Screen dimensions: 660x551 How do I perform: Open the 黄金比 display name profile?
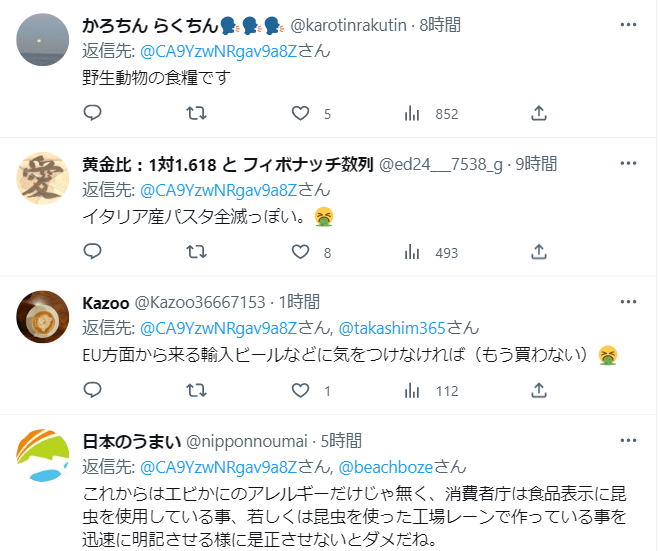pos(228,164)
